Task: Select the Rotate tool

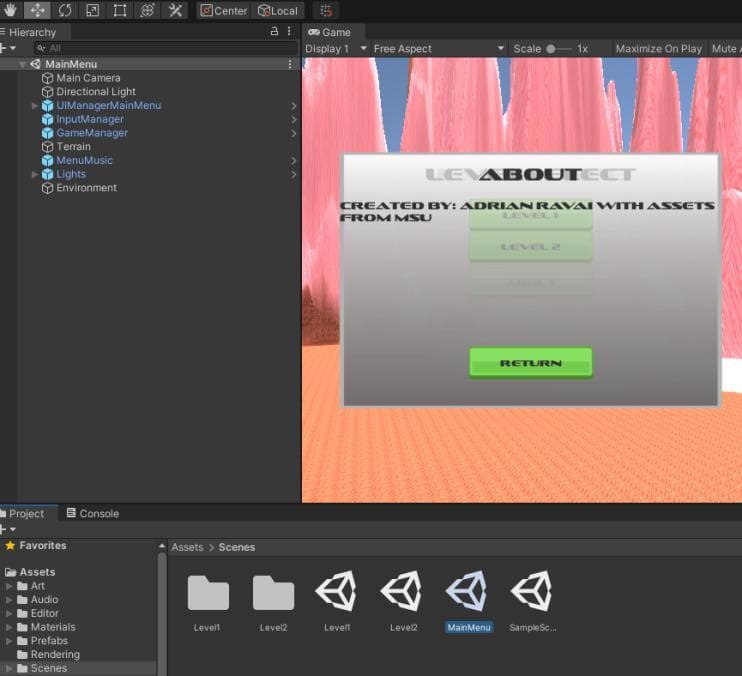Action: (65, 10)
